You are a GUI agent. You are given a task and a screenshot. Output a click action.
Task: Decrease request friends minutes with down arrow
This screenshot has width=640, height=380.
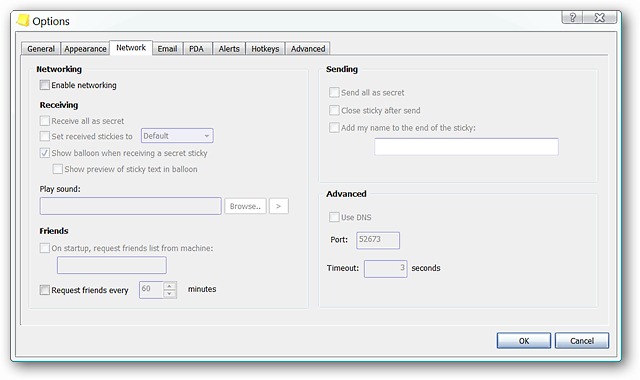pyautogui.click(x=170, y=294)
